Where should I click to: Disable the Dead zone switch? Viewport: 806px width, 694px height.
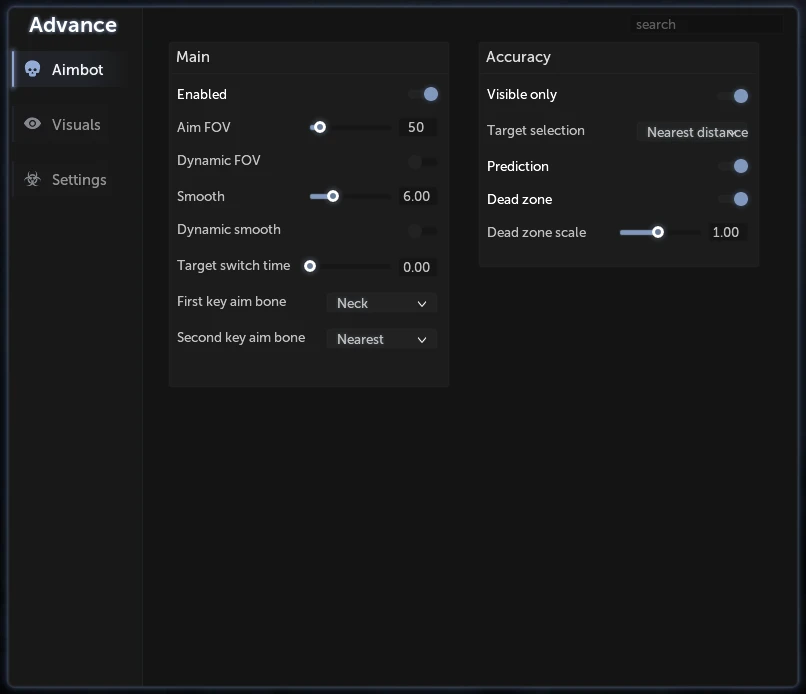pos(734,199)
